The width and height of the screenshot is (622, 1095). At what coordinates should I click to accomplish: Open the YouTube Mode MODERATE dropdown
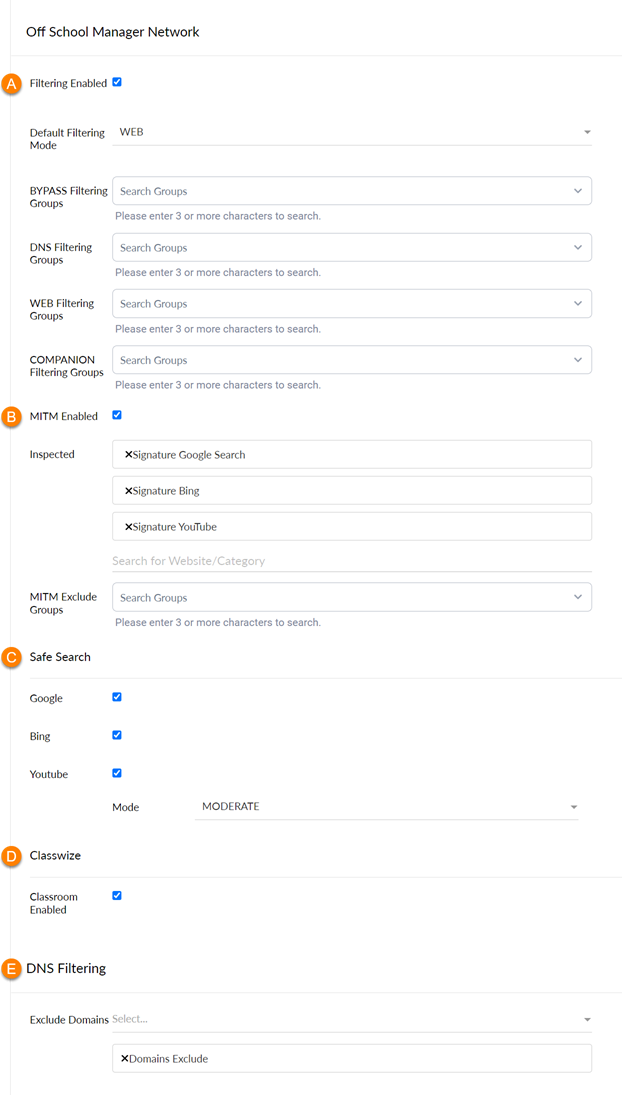coord(387,807)
